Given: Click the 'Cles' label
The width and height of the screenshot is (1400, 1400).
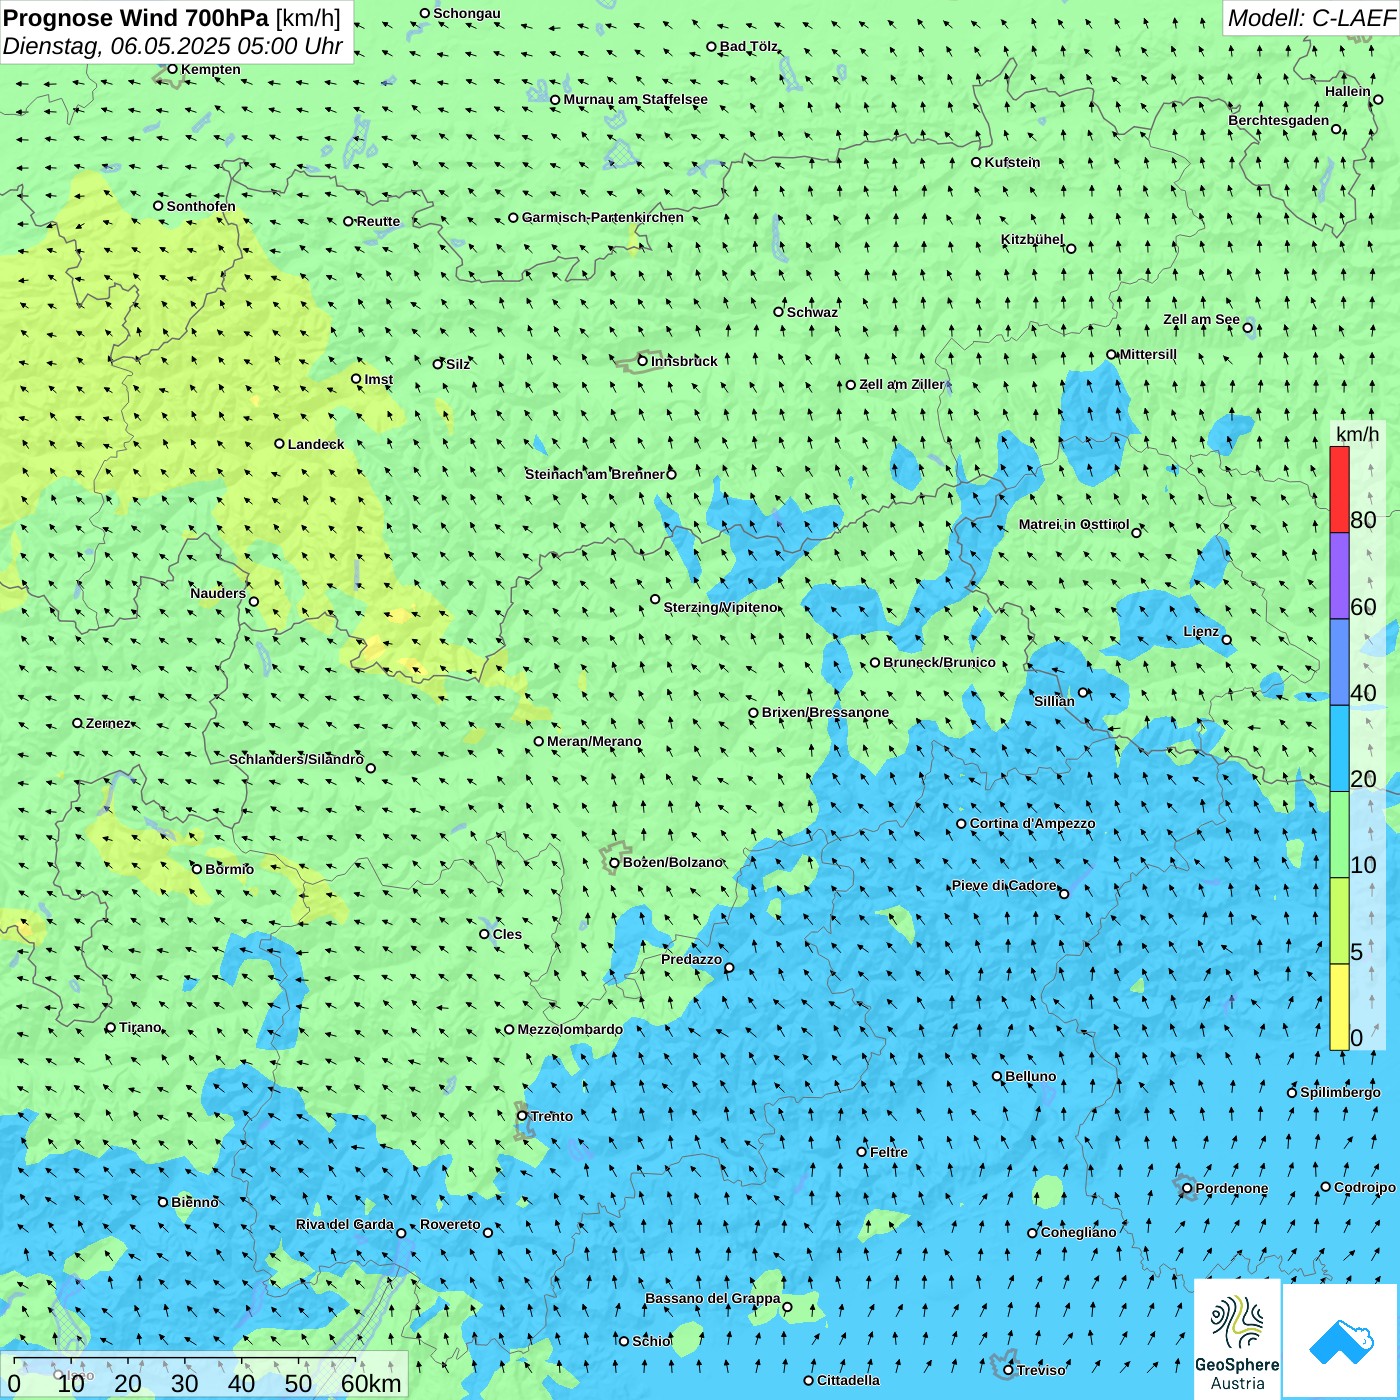Looking at the screenshot, I should 507,934.
